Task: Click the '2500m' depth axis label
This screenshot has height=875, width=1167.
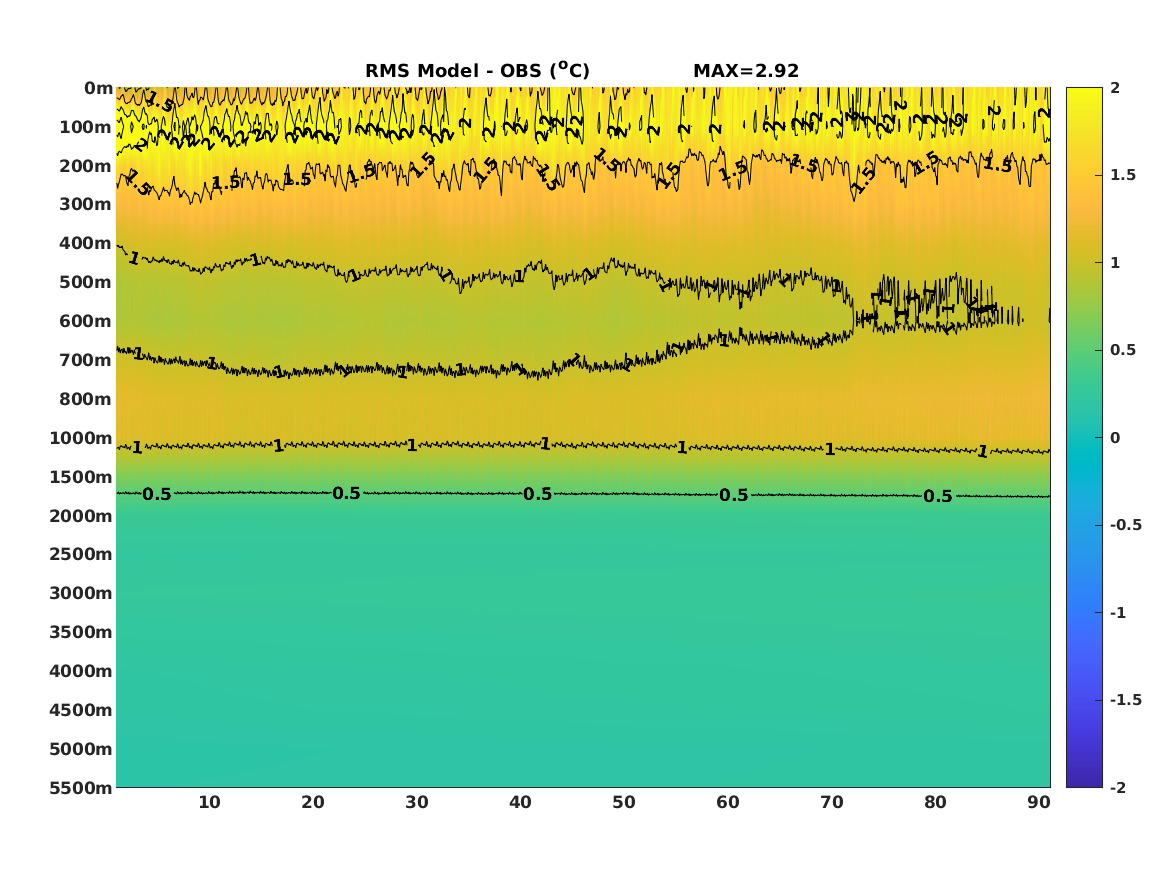Action: click(81, 554)
